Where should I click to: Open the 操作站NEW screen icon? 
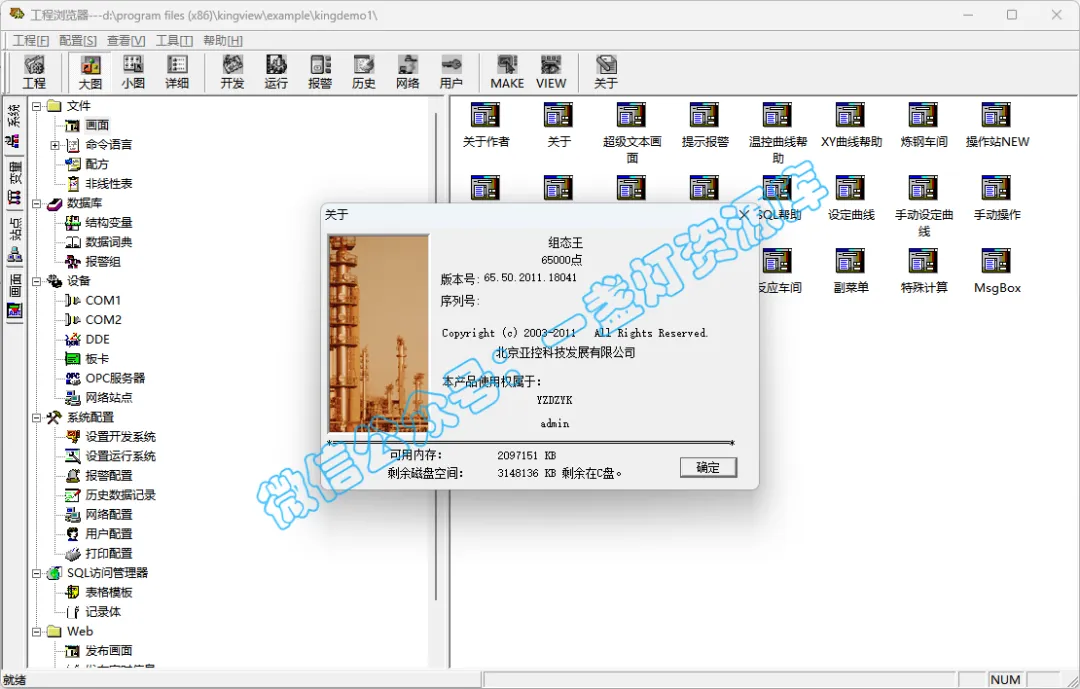(x=997, y=125)
